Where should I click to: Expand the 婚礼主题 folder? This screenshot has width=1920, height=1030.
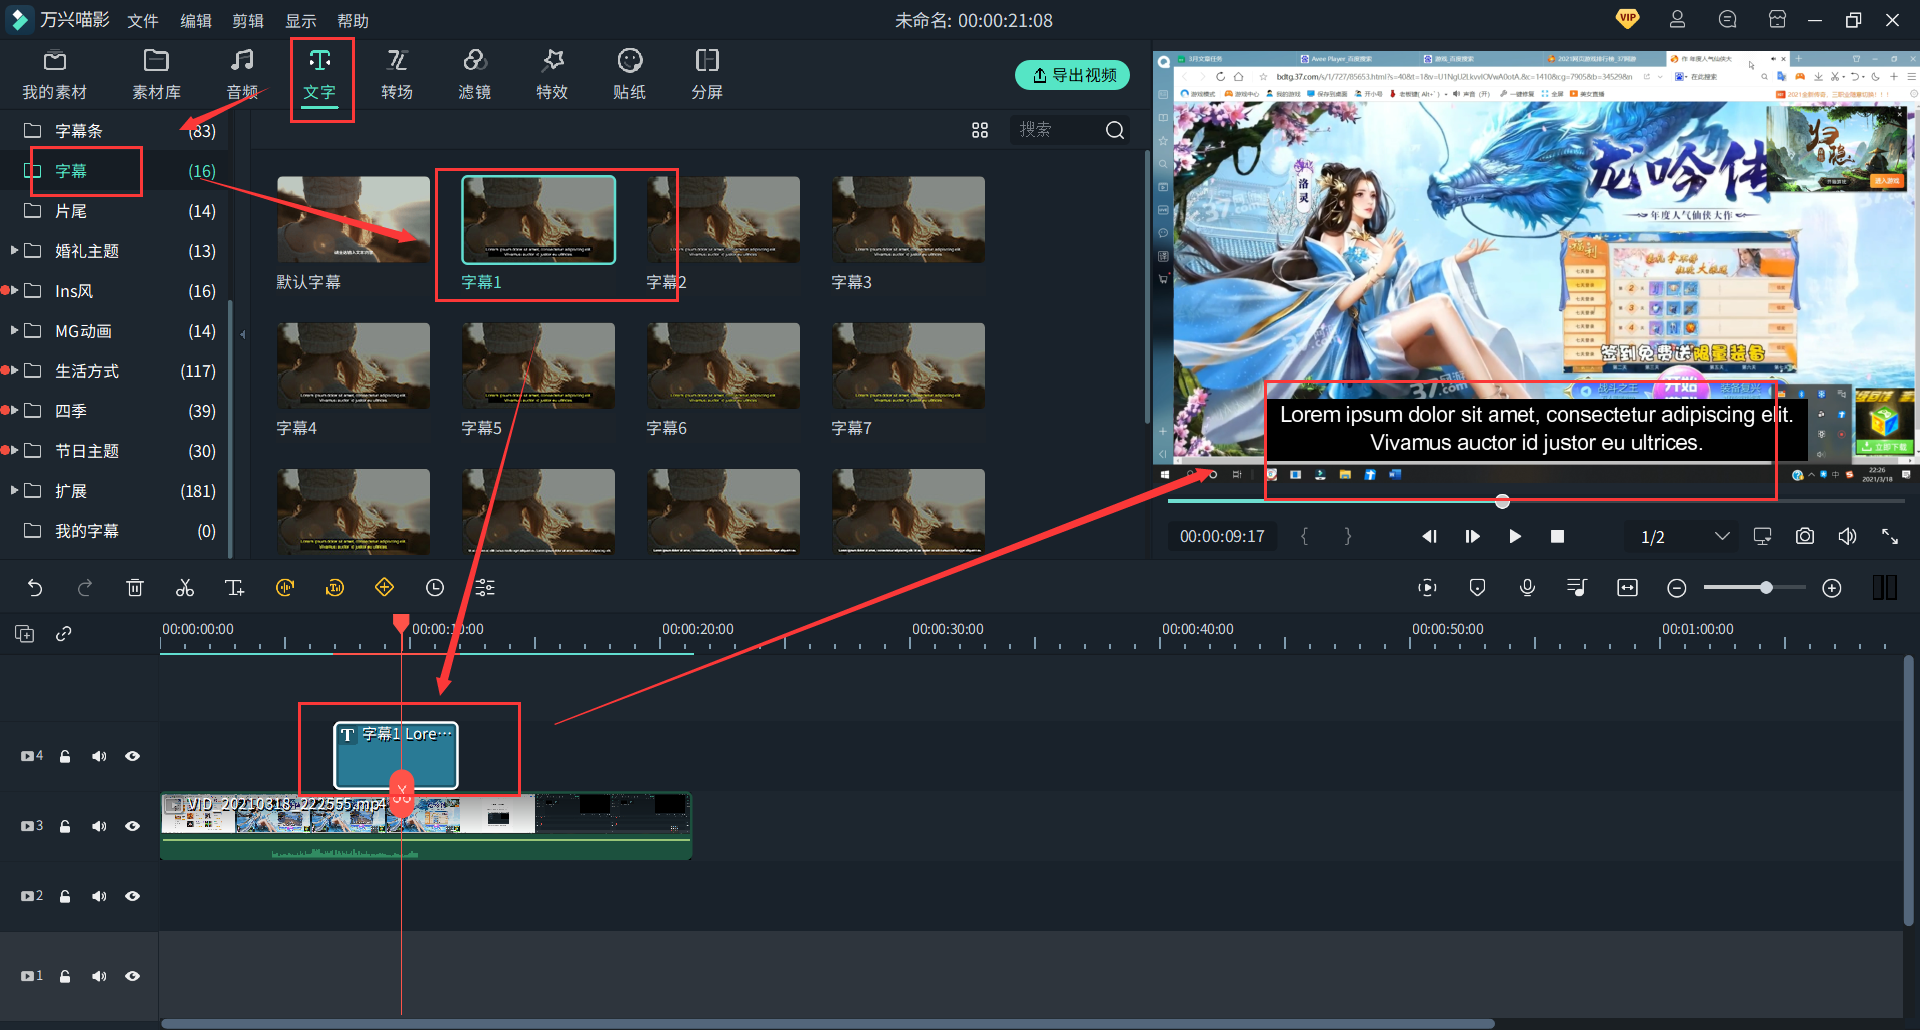coord(14,250)
